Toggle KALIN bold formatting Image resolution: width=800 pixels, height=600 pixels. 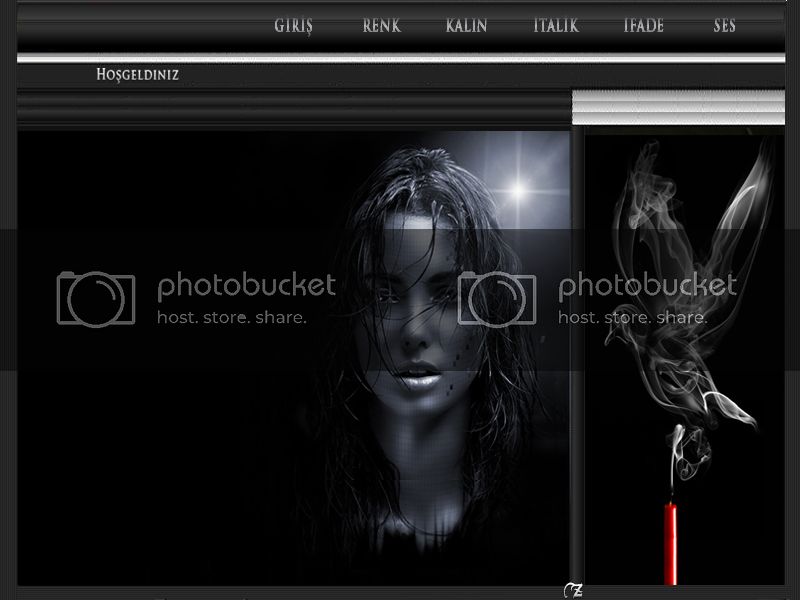(467, 26)
